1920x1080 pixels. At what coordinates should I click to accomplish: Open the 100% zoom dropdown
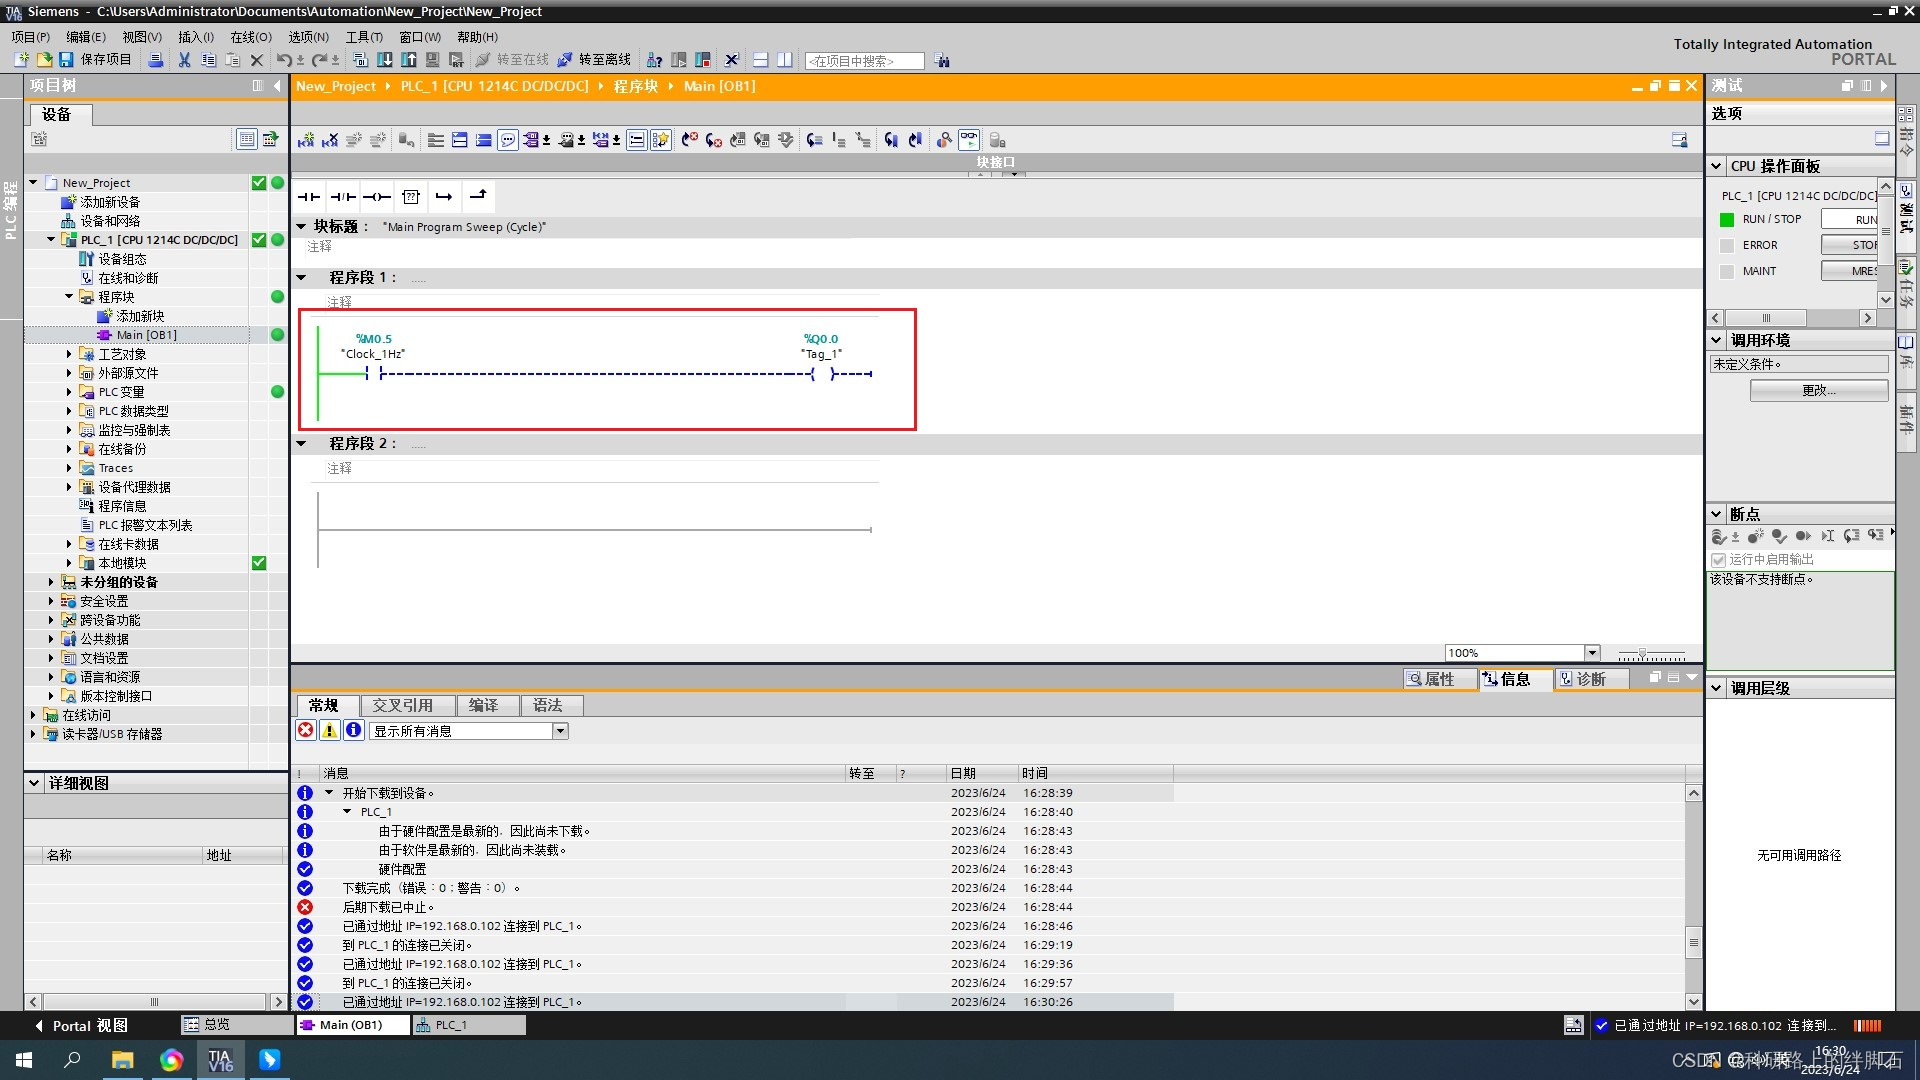pos(1592,653)
